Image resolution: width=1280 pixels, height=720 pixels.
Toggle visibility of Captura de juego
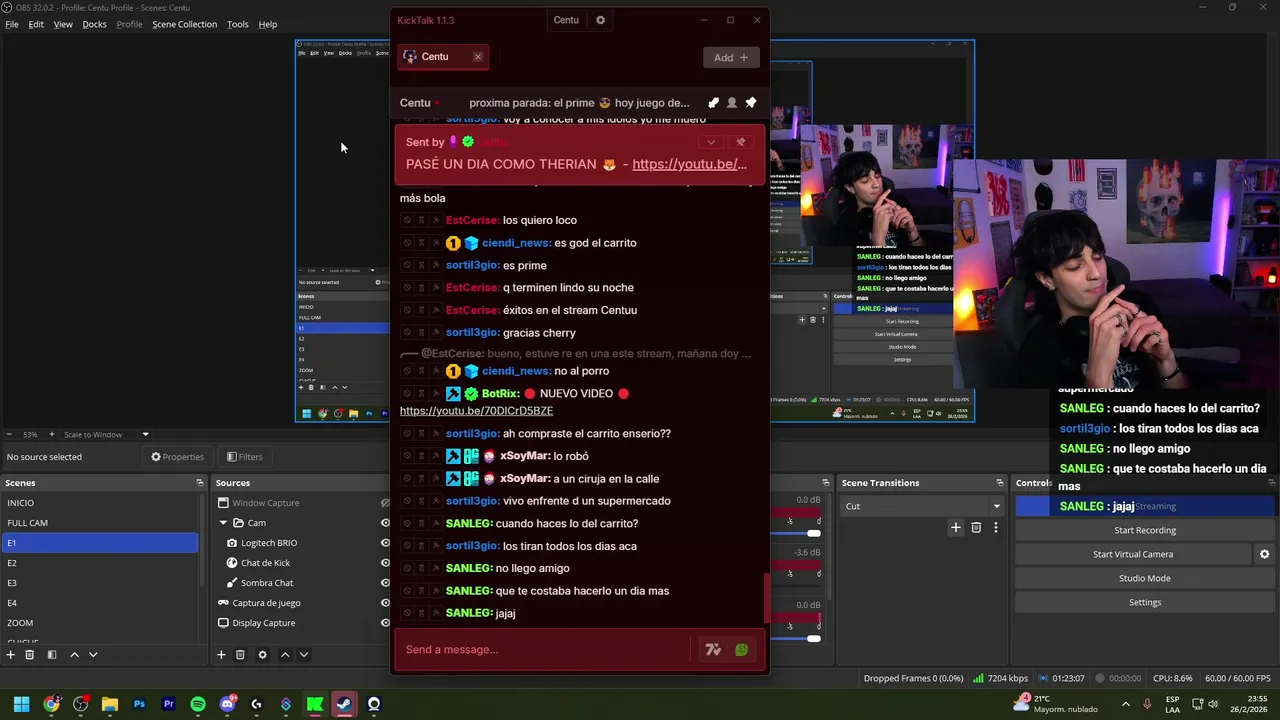[385, 603]
